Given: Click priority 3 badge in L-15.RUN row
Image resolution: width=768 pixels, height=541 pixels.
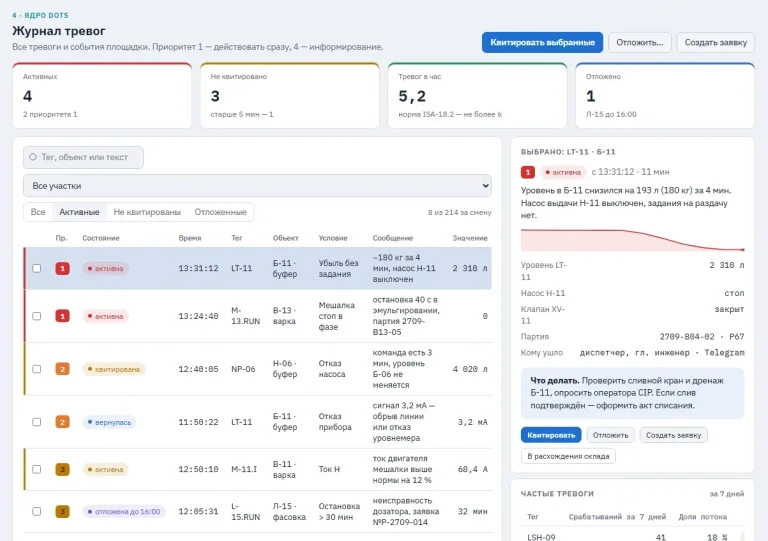Looking at the screenshot, I should coord(62,512).
